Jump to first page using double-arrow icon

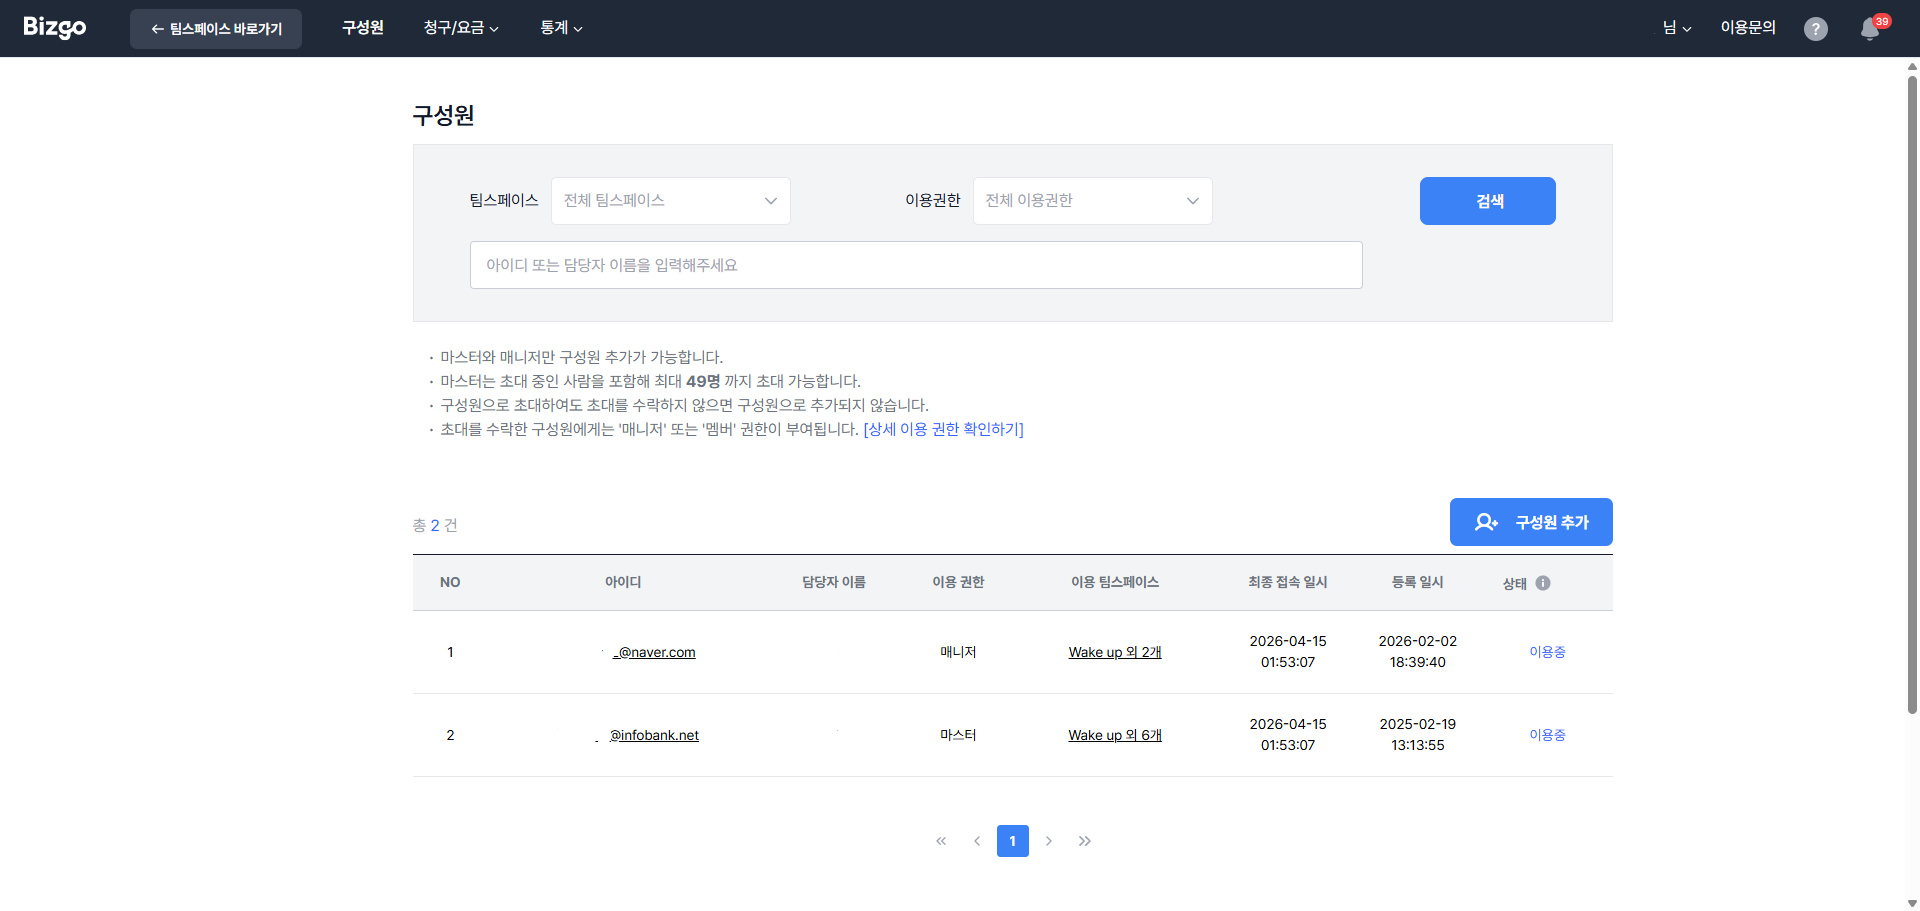[x=941, y=841]
